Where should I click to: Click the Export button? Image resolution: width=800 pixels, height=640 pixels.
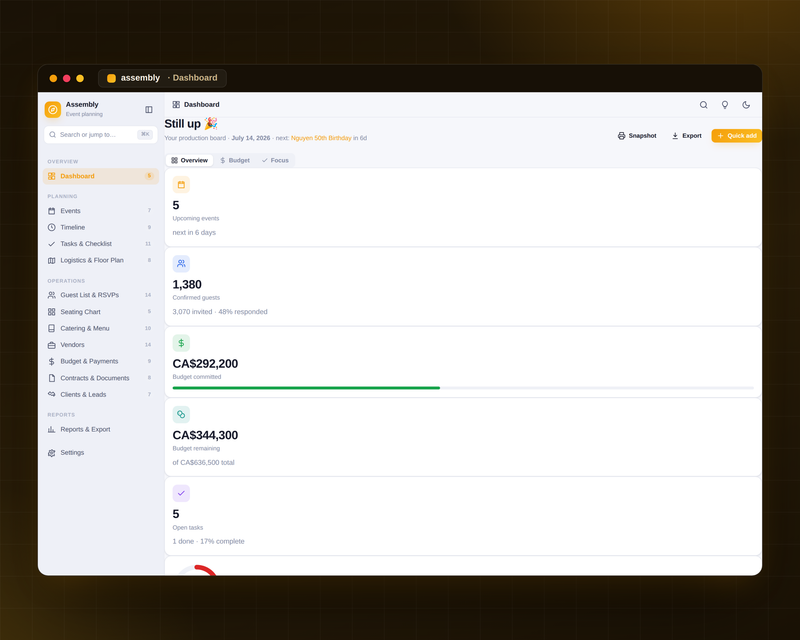687,136
